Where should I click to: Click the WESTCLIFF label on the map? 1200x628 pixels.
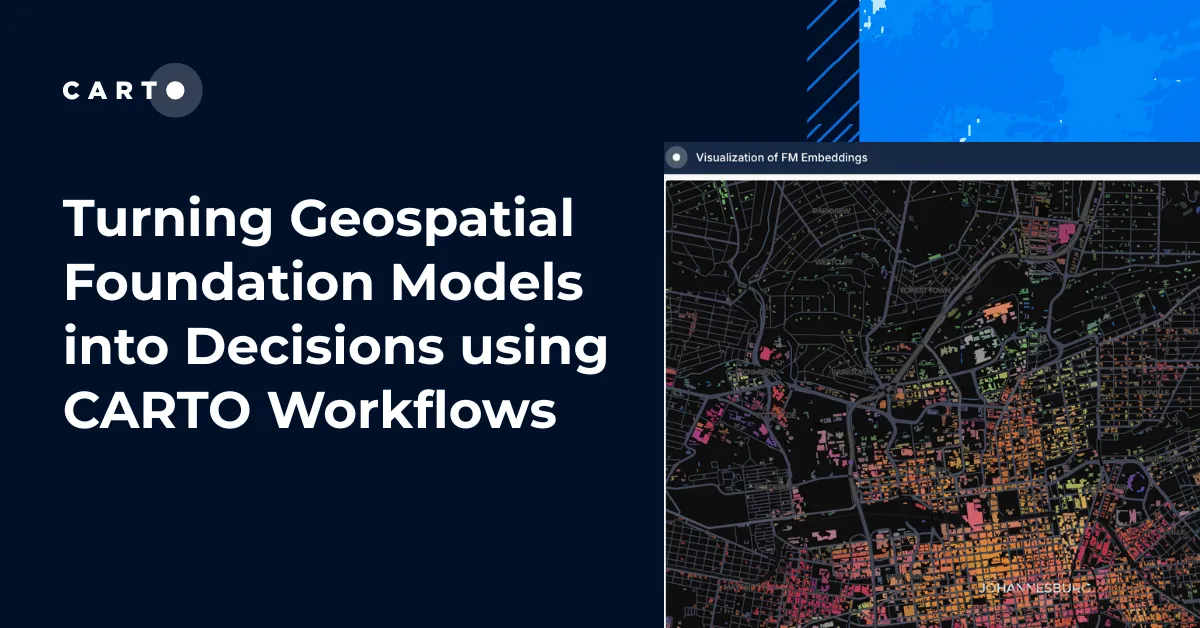coord(833,263)
